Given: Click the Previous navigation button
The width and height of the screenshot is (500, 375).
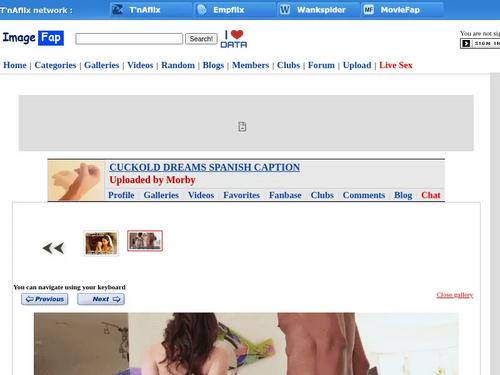Looking at the screenshot, I should (45, 299).
